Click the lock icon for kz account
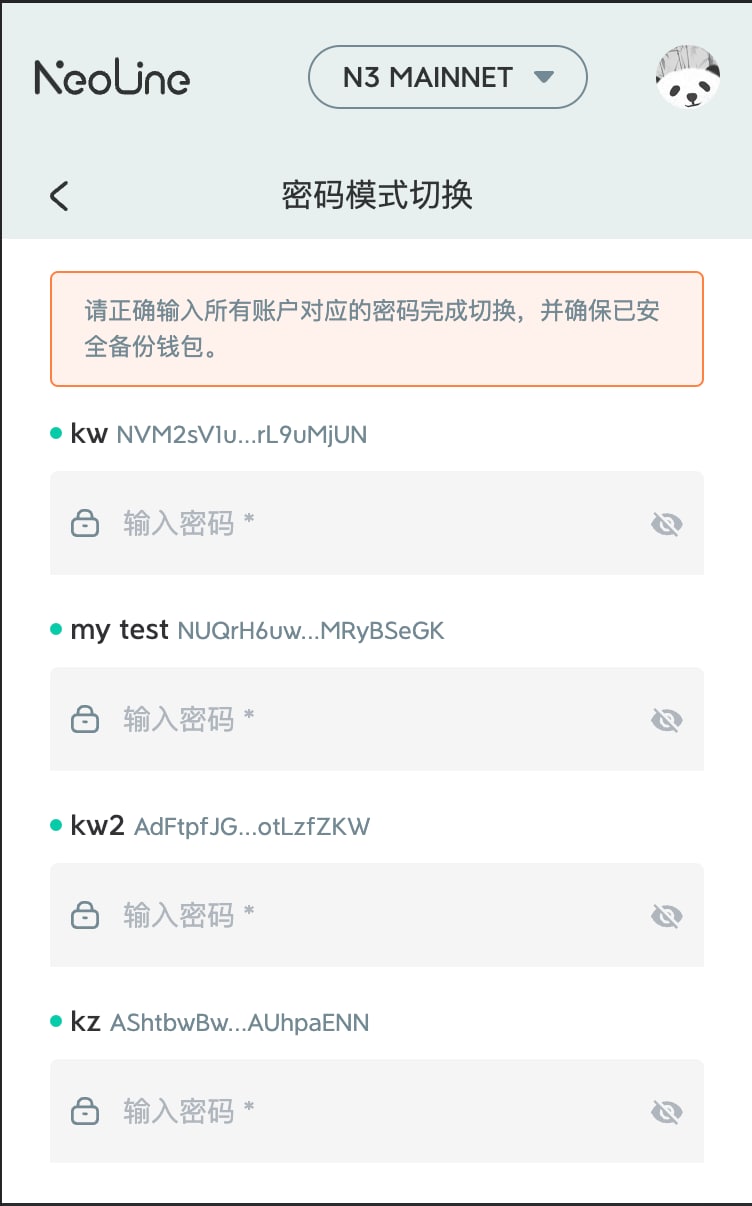752x1206 pixels. (x=86, y=1111)
